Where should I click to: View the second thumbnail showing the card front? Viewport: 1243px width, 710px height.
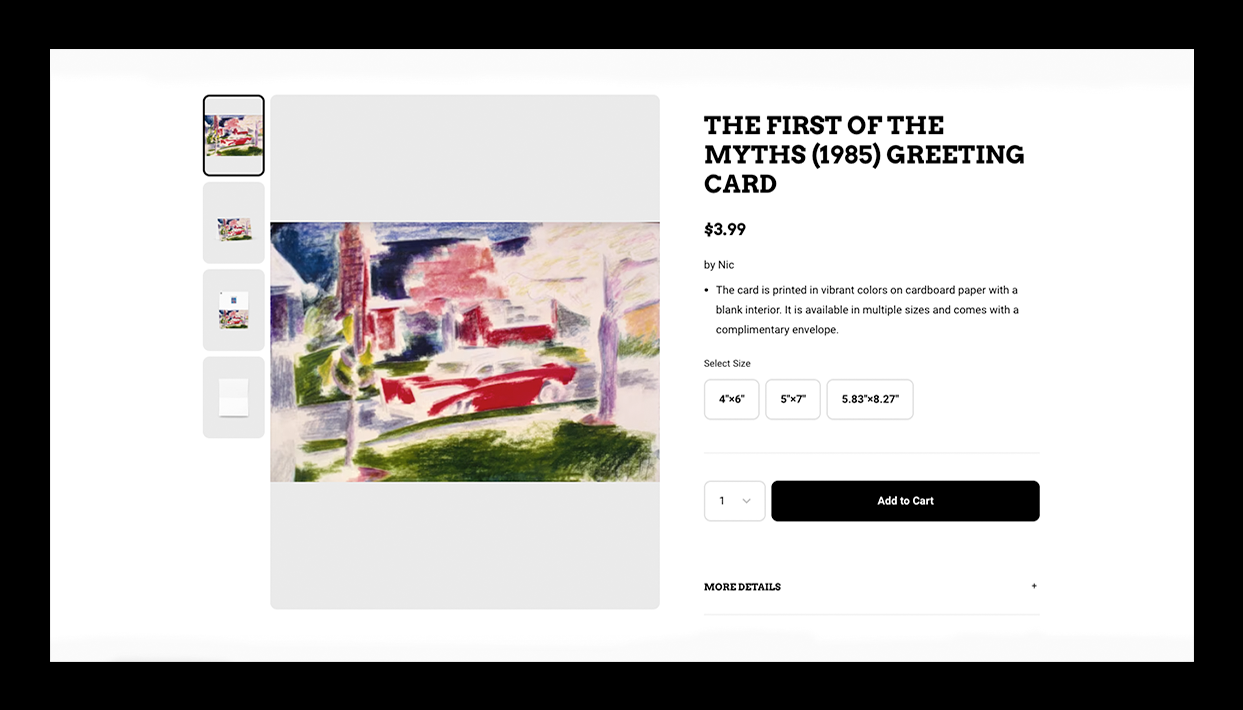tap(234, 223)
